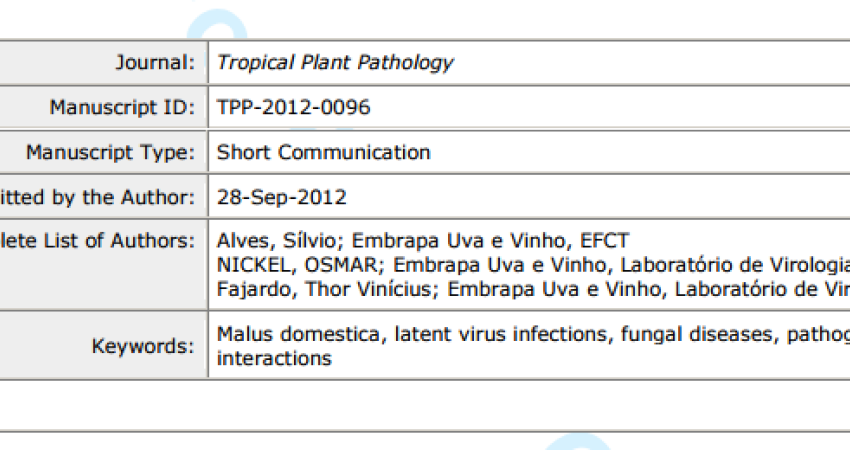The width and height of the screenshot is (850, 450).
Task: Click the "Manuscript Type:" label
Action: pos(110,153)
